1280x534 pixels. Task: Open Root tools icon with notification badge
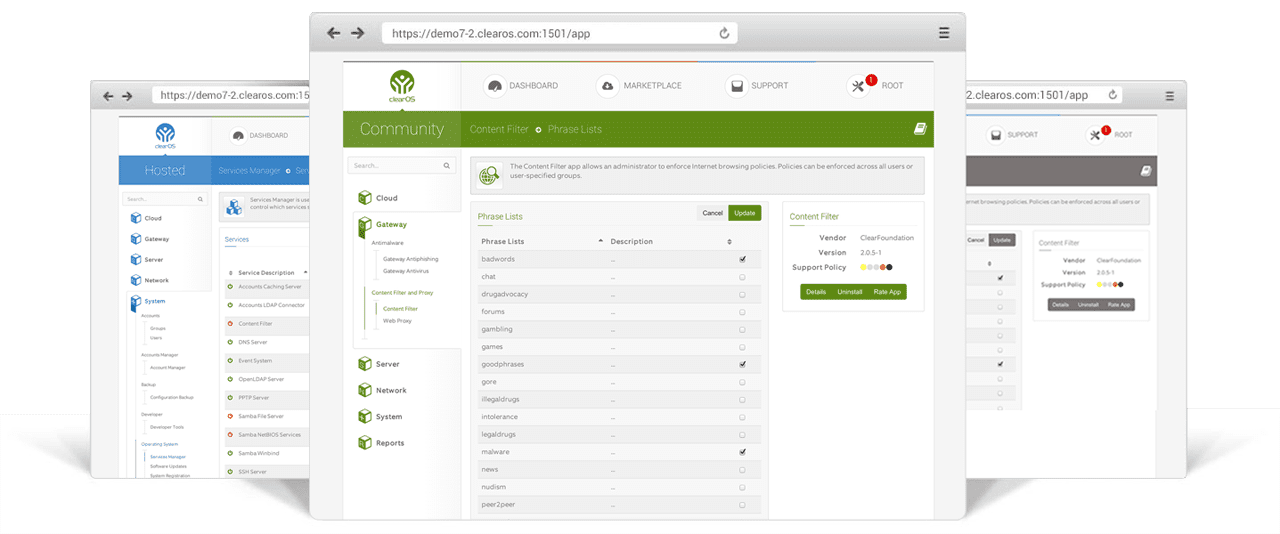(860, 85)
